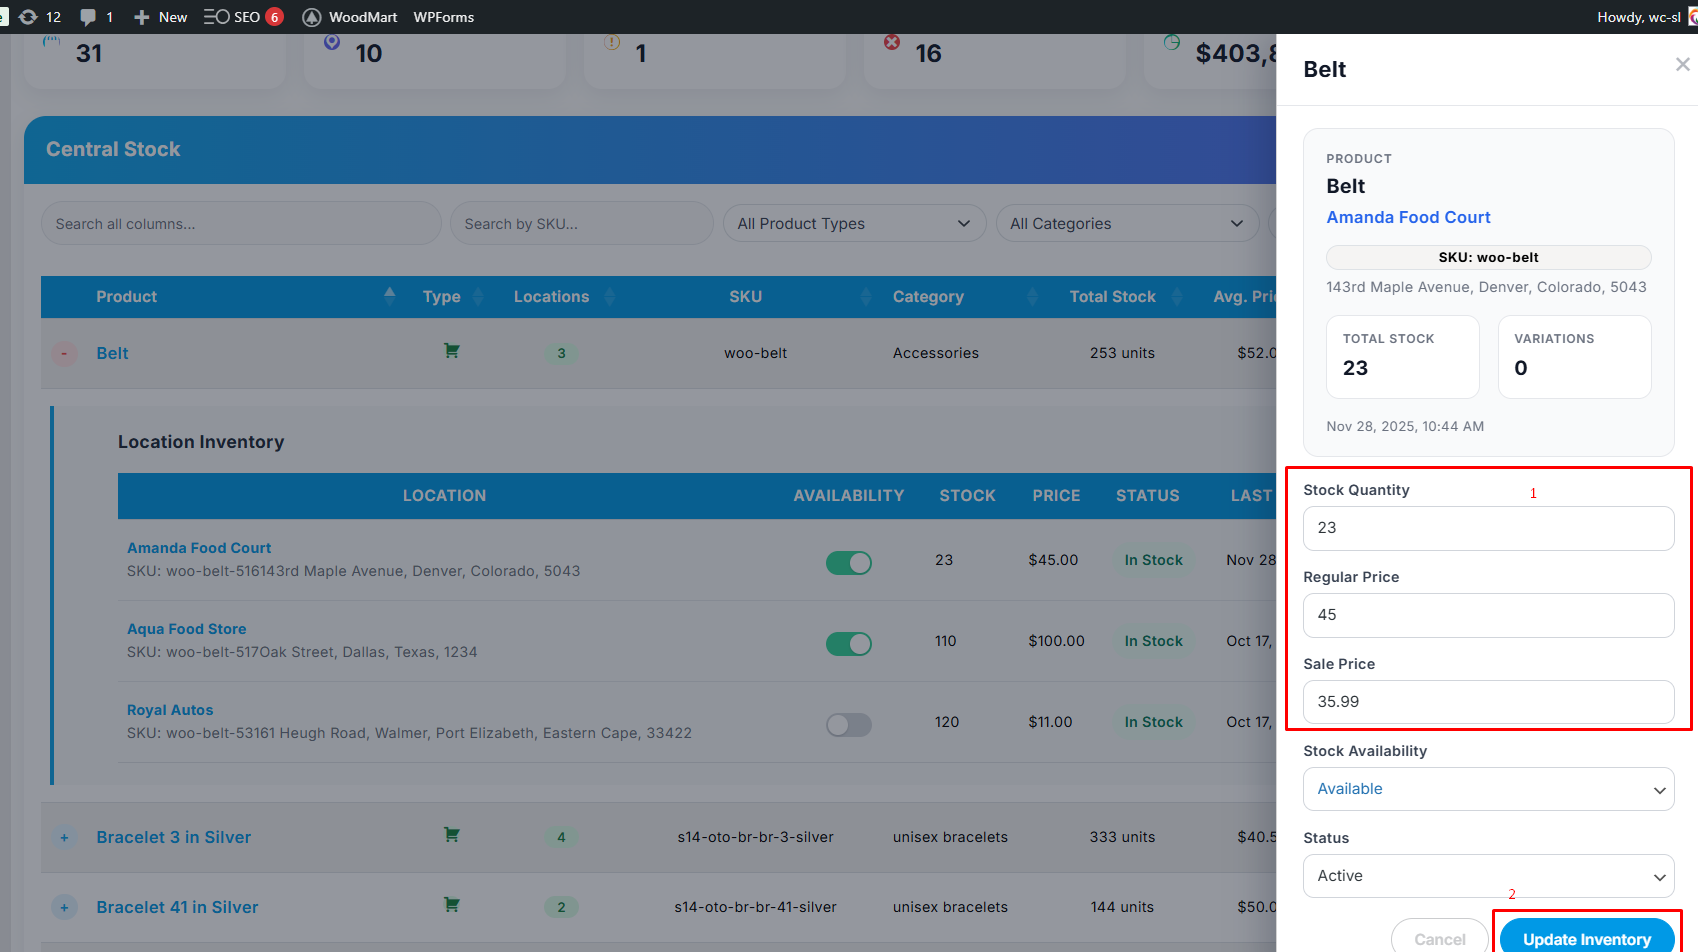The image size is (1698, 952).
Task: Open the Stock Availability dropdown
Action: click(1488, 789)
